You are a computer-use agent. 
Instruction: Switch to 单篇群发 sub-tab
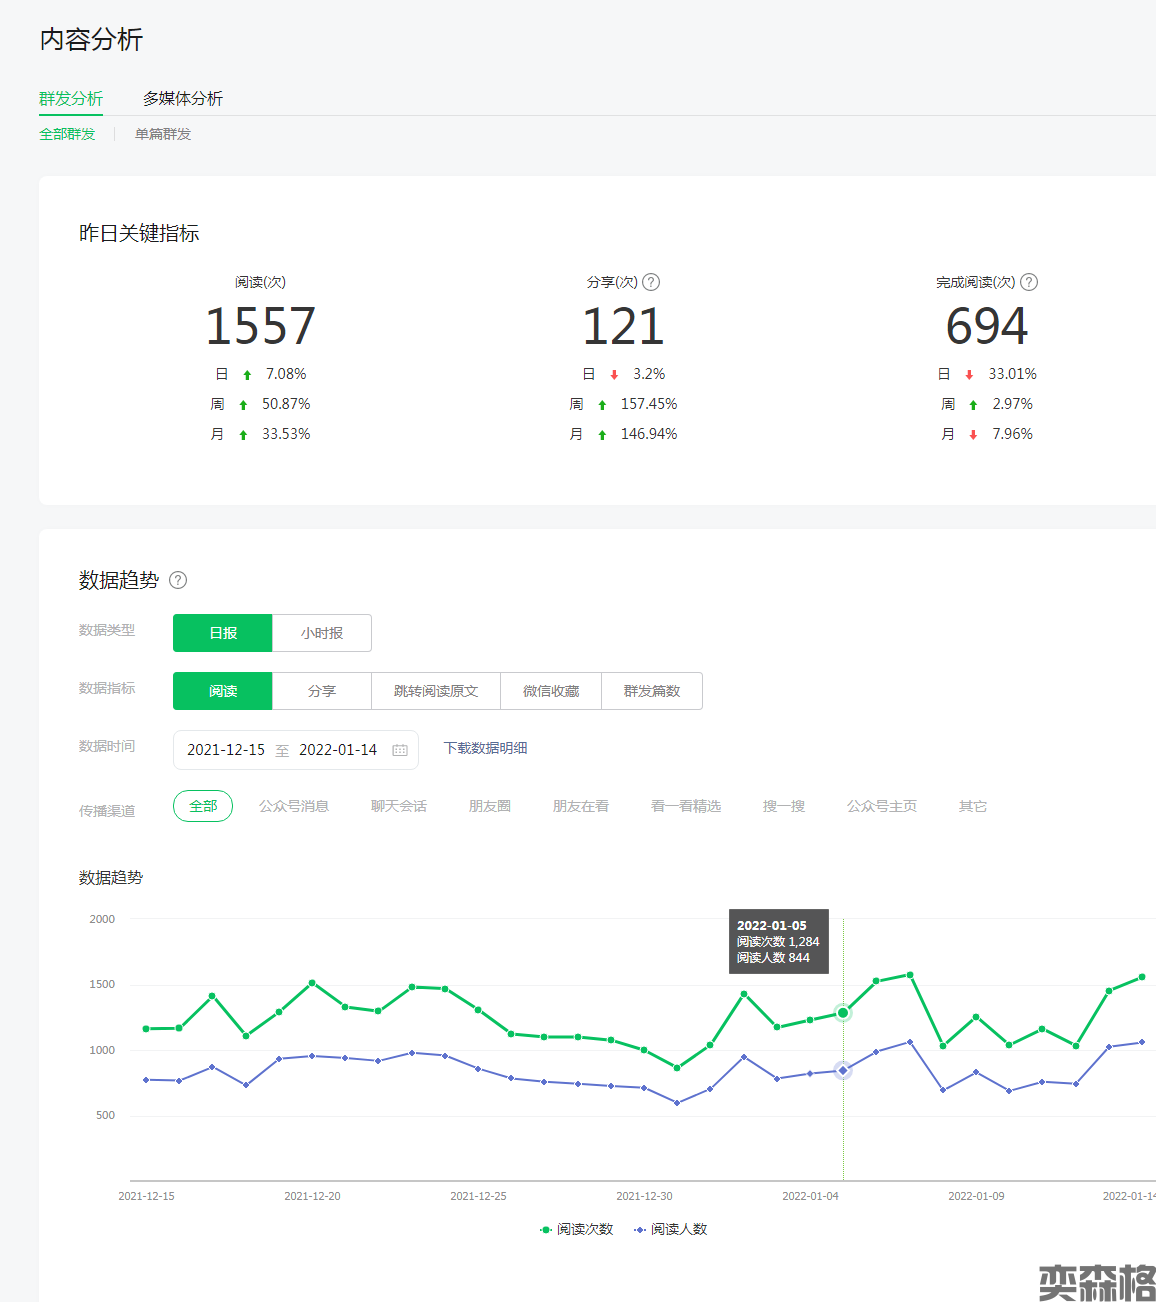tap(163, 134)
